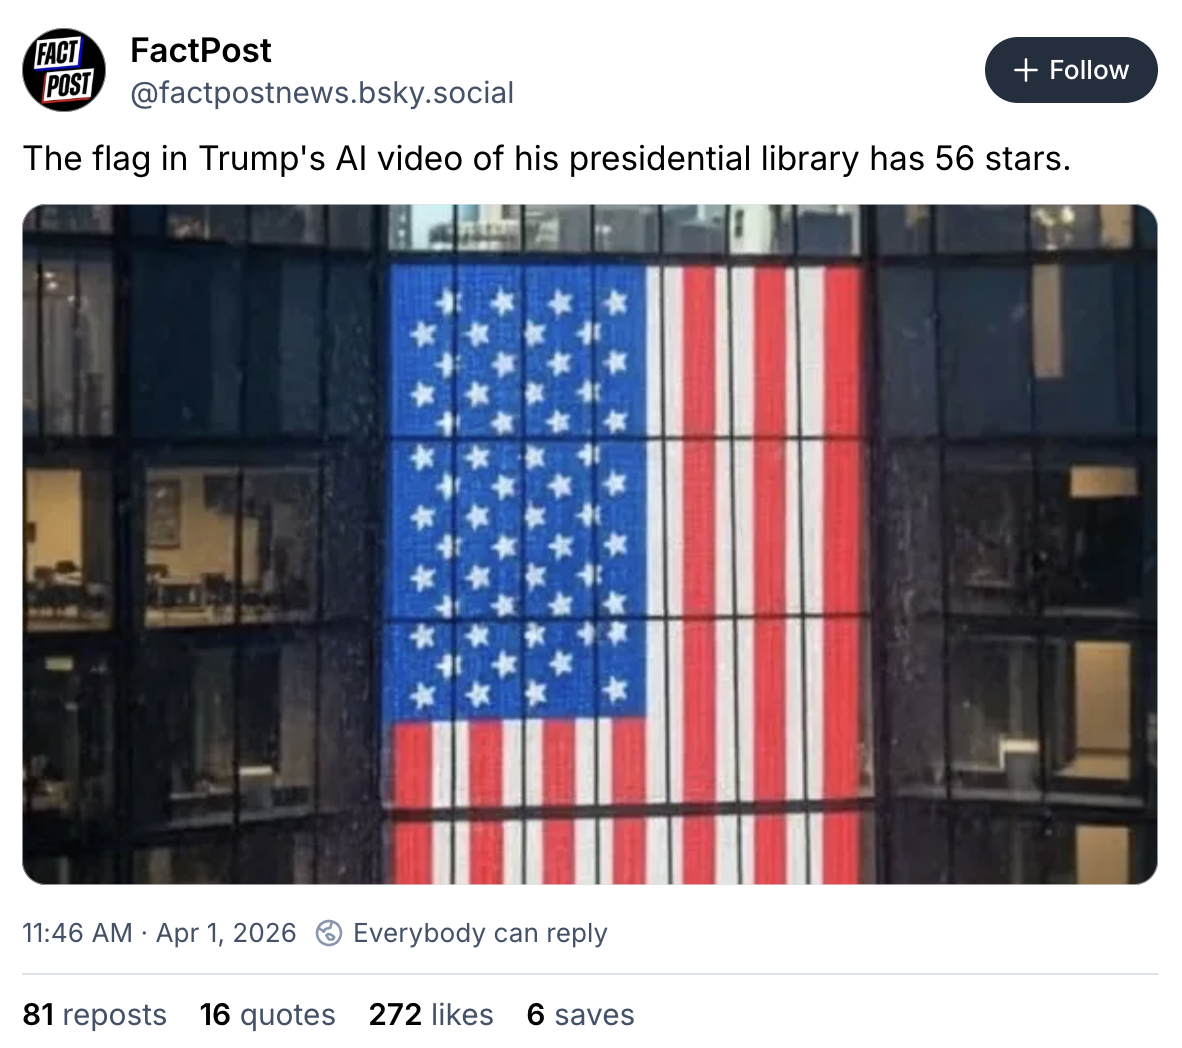The width and height of the screenshot is (1182, 1048).
Task: Show the 6 saves count
Action: [580, 1014]
